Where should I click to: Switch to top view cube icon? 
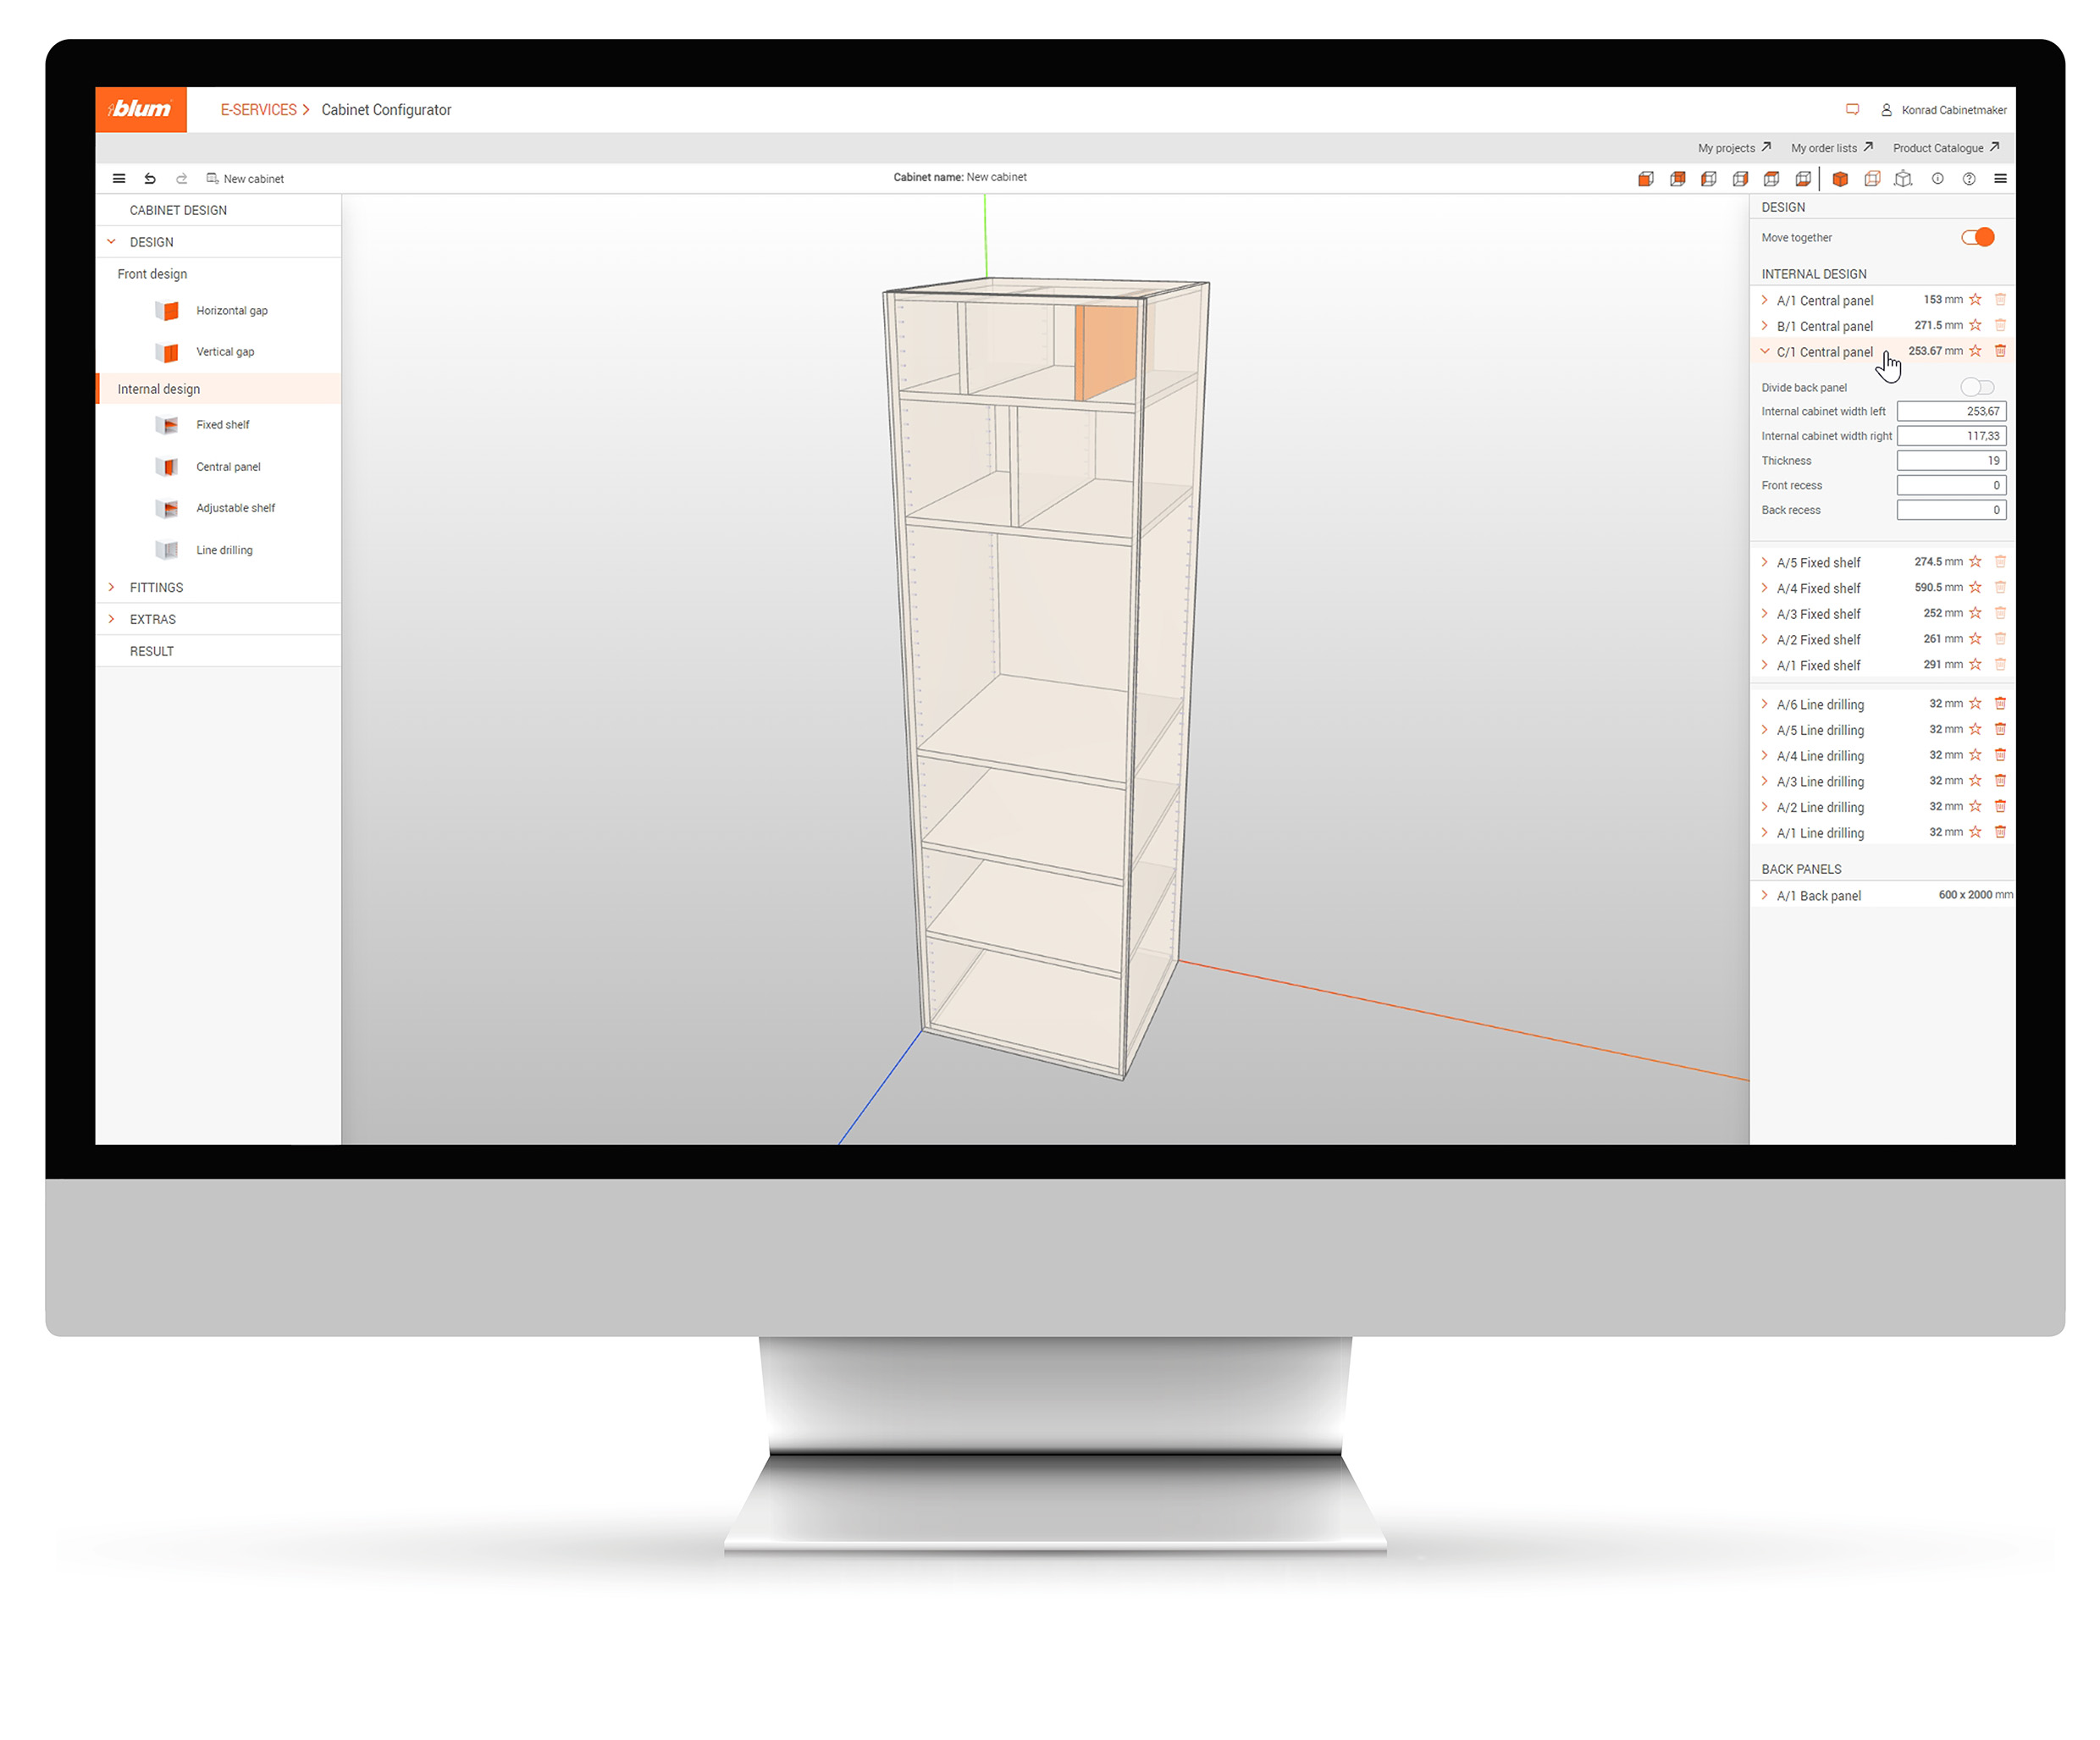1771,179
